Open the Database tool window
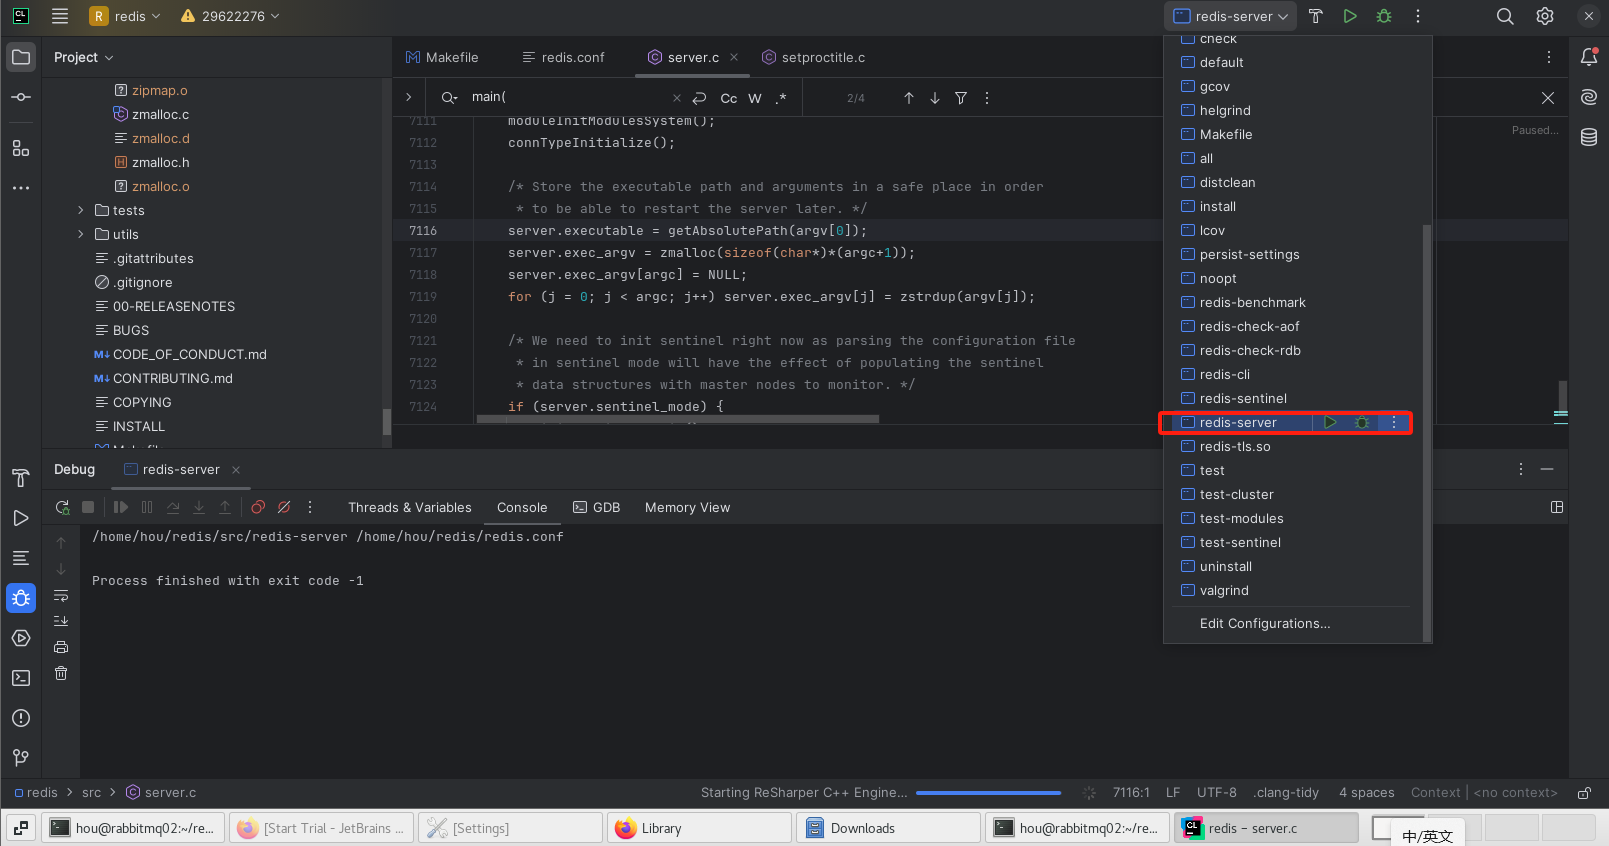The width and height of the screenshot is (1609, 846). [x=1589, y=137]
